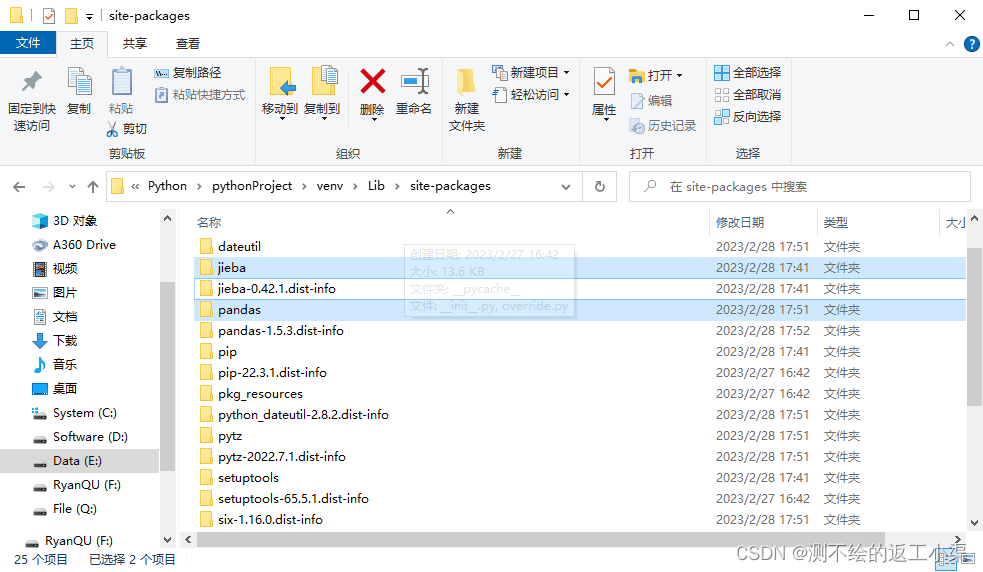Open the Quick Access Toolbar customize dropdown
The image size is (983, 572).
89,16
